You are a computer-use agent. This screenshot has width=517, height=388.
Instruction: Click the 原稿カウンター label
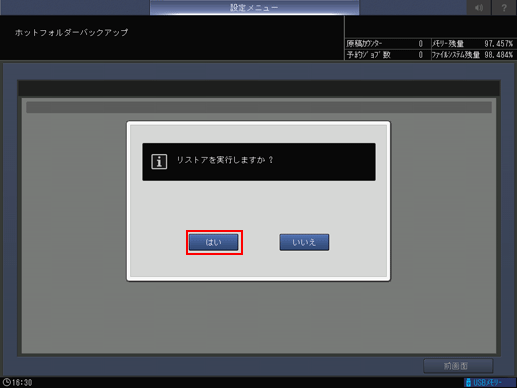pos(364,44)
